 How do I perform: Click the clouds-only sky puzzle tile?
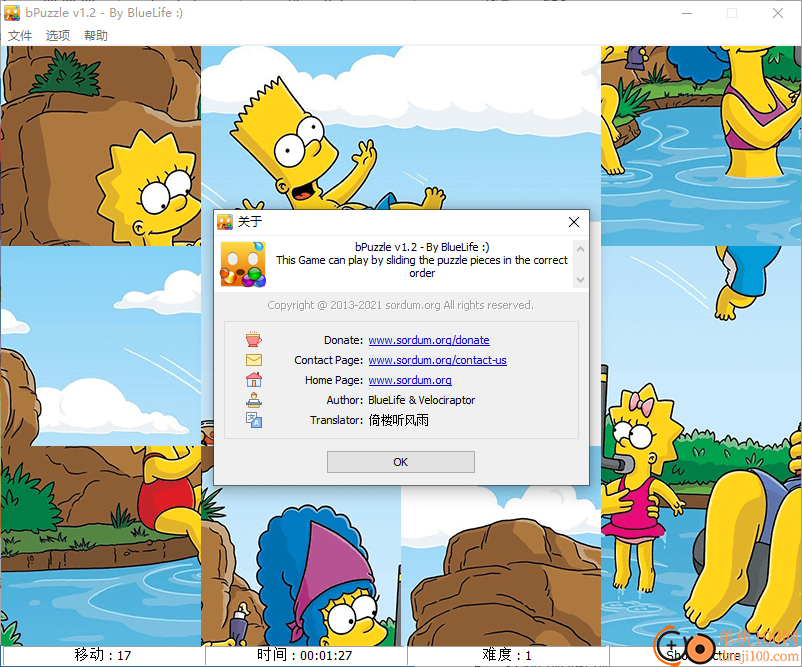[x=101, y=346]
